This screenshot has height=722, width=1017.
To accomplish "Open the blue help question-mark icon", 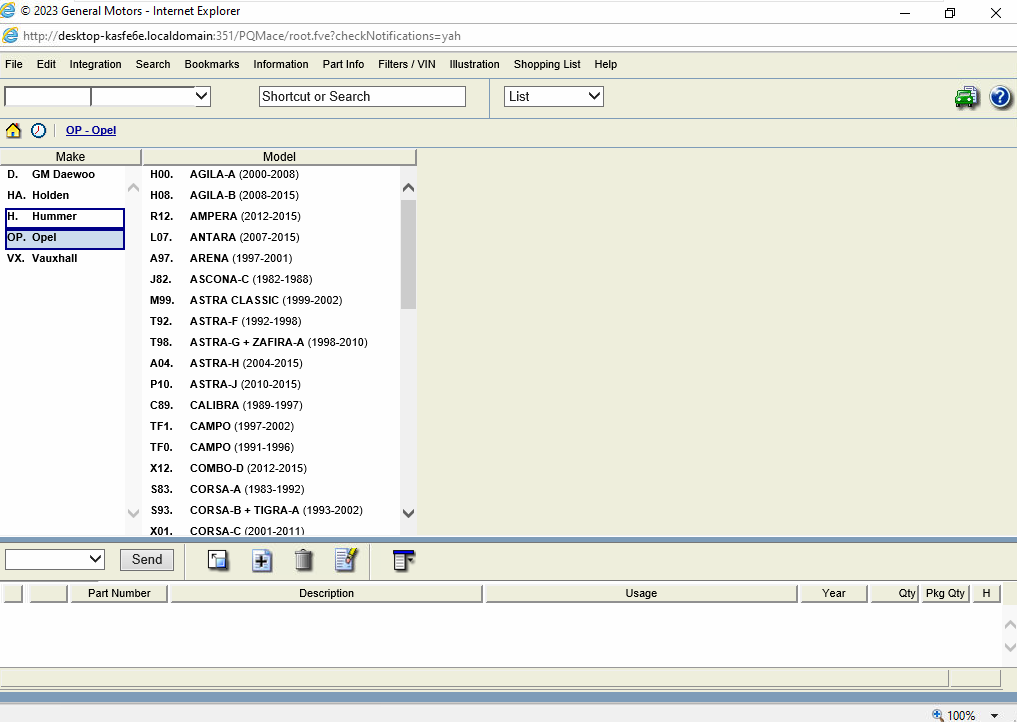I will click(1000, 97).
